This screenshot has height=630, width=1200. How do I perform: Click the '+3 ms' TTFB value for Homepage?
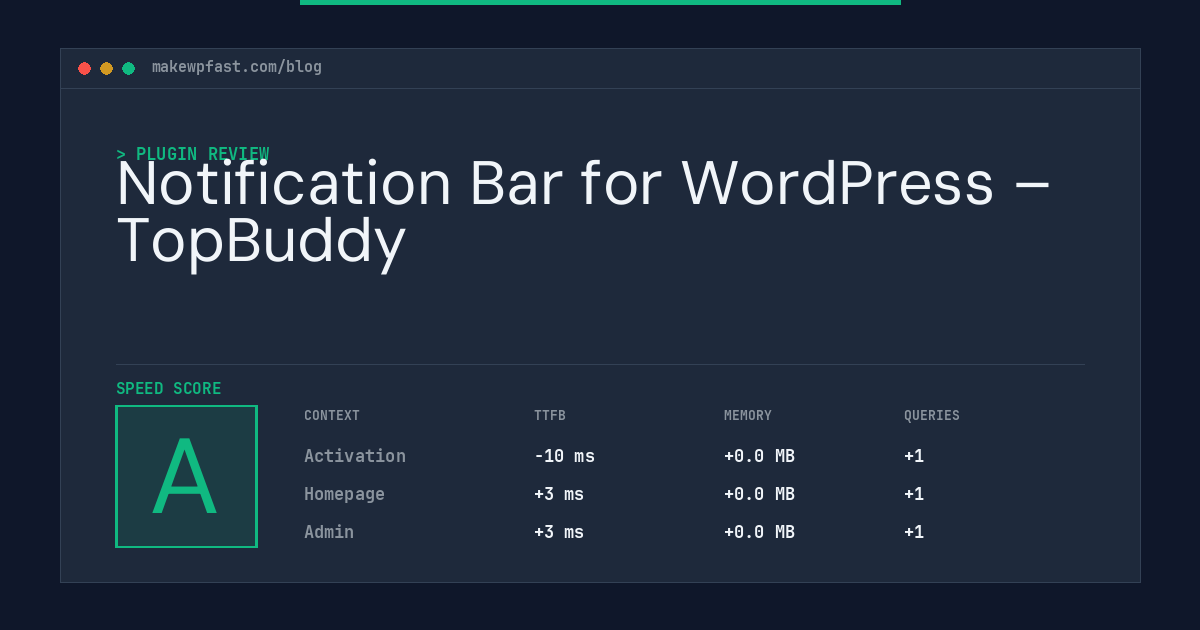(x=559, y=494)
